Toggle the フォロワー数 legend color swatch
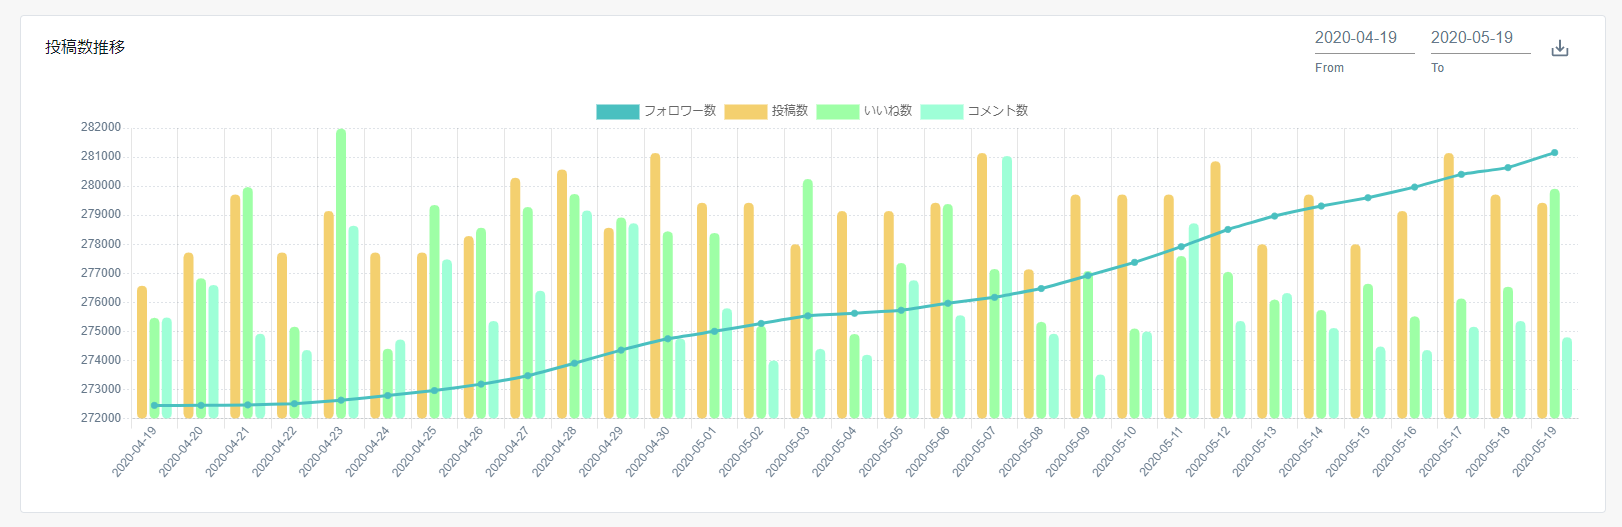 (x=617, y=111)
